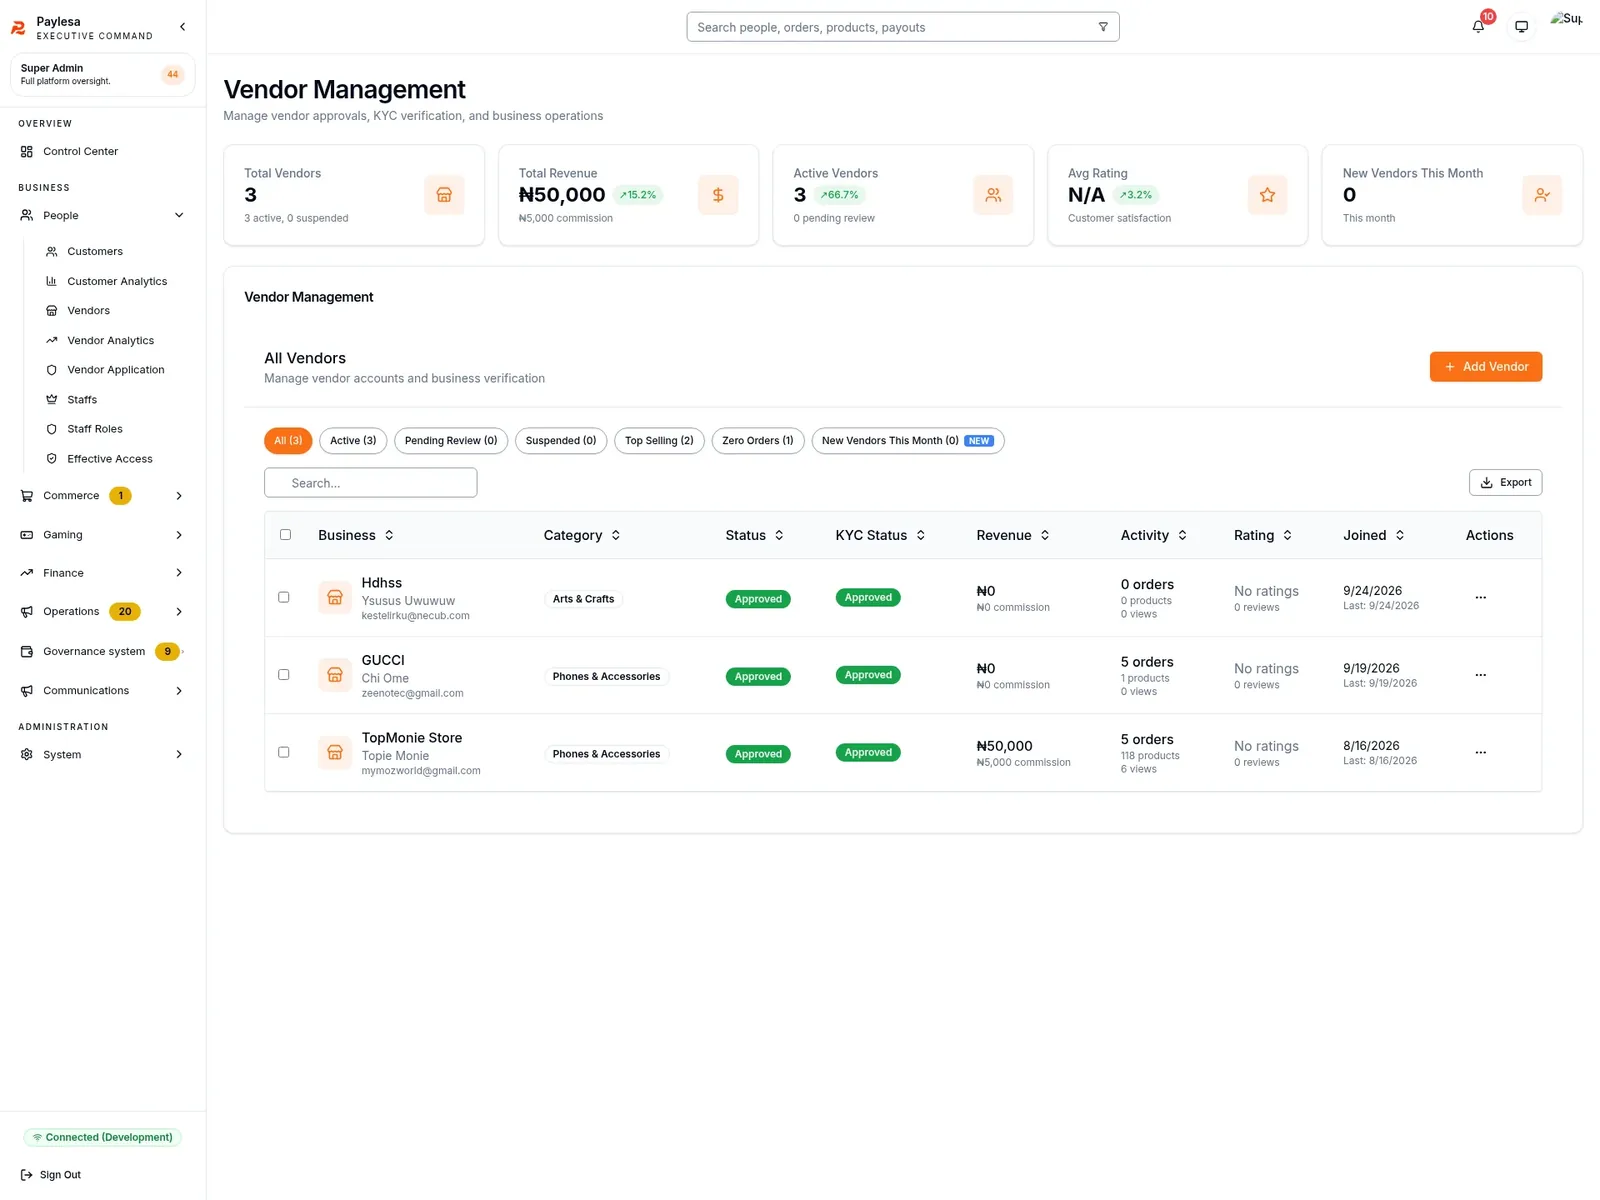Open Vendor Analytics in sidebar
The image size is (1600, 1200).
(x=110, y=341)
